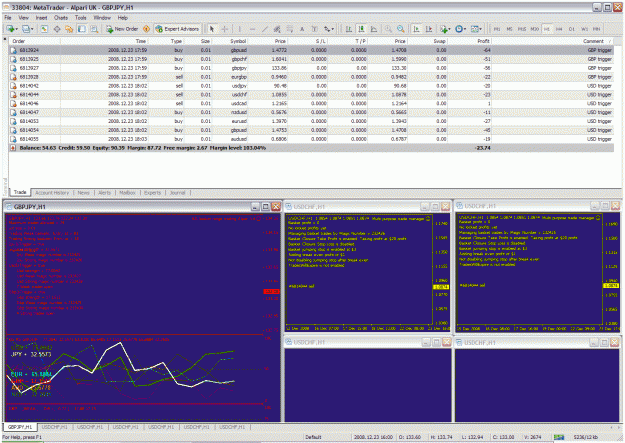Open the Help menu
The width and height of the screenshot is (625, 443).
click(x=123, y=18)
